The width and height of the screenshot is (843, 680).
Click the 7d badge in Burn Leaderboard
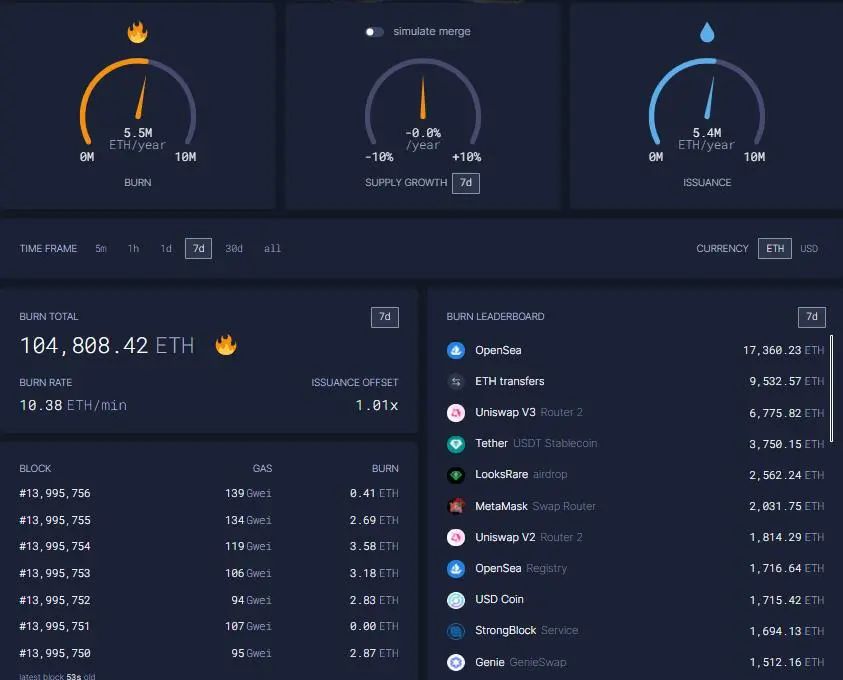[812, 317]
